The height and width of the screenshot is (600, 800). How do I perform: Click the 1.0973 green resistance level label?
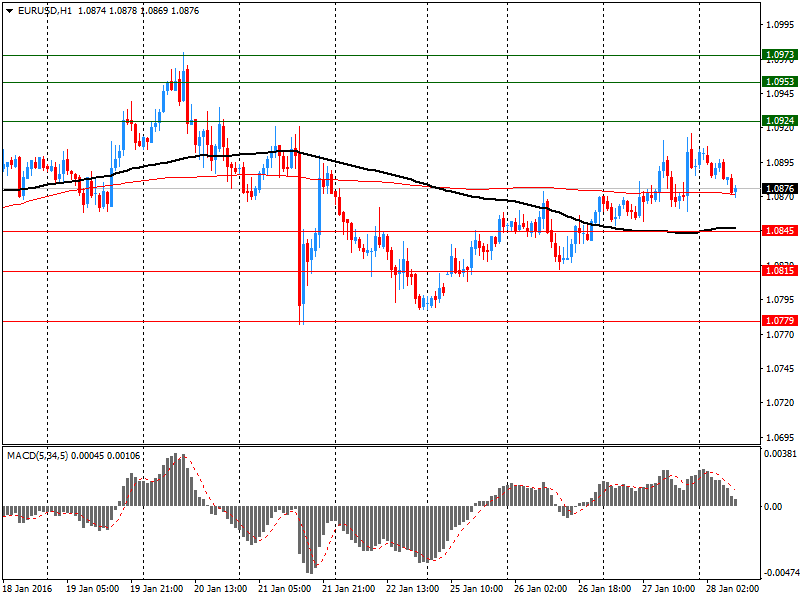point(780,55)
